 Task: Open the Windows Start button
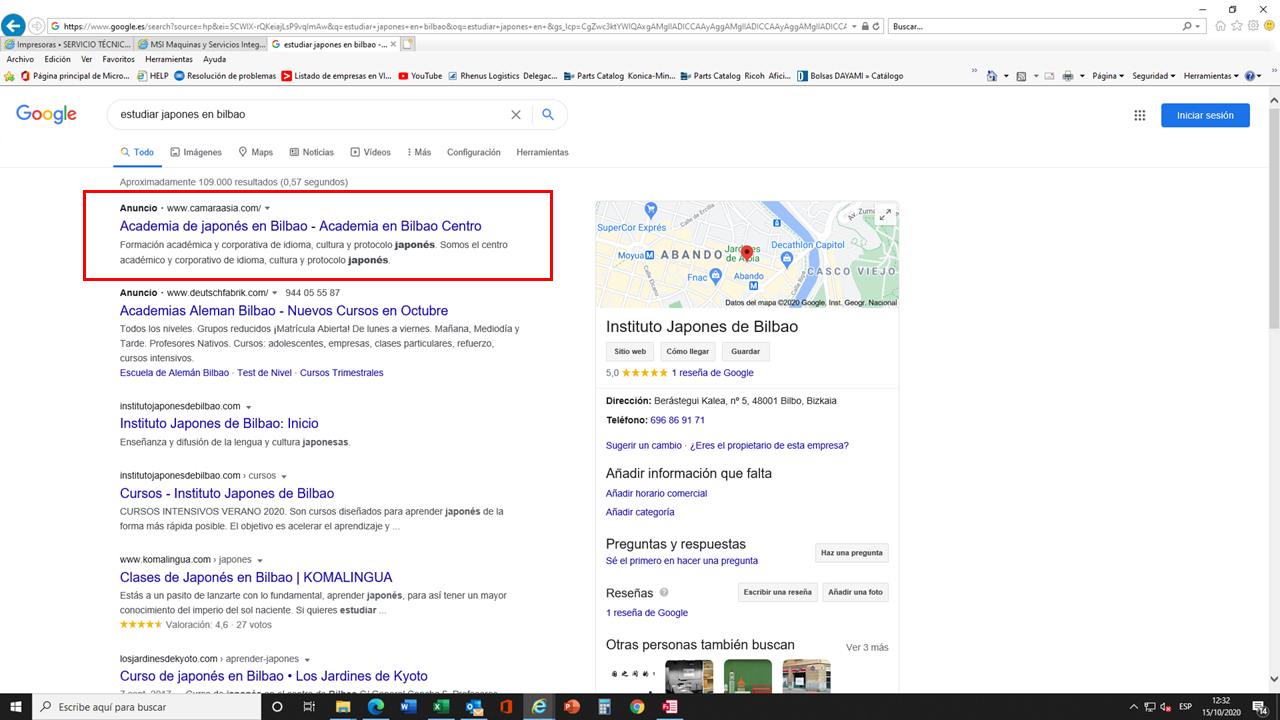coord(16,707)
